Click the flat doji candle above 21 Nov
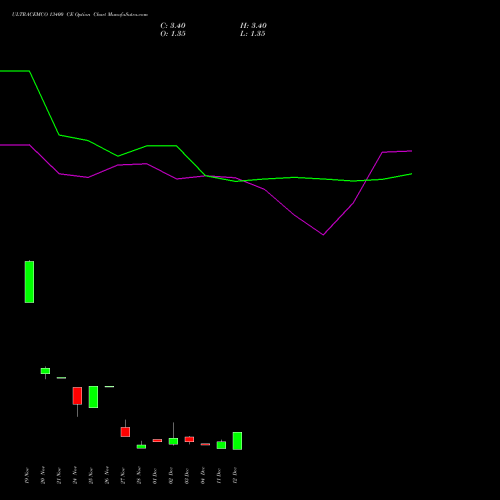This screenshot has height=500, width=500. pos(61,378)
